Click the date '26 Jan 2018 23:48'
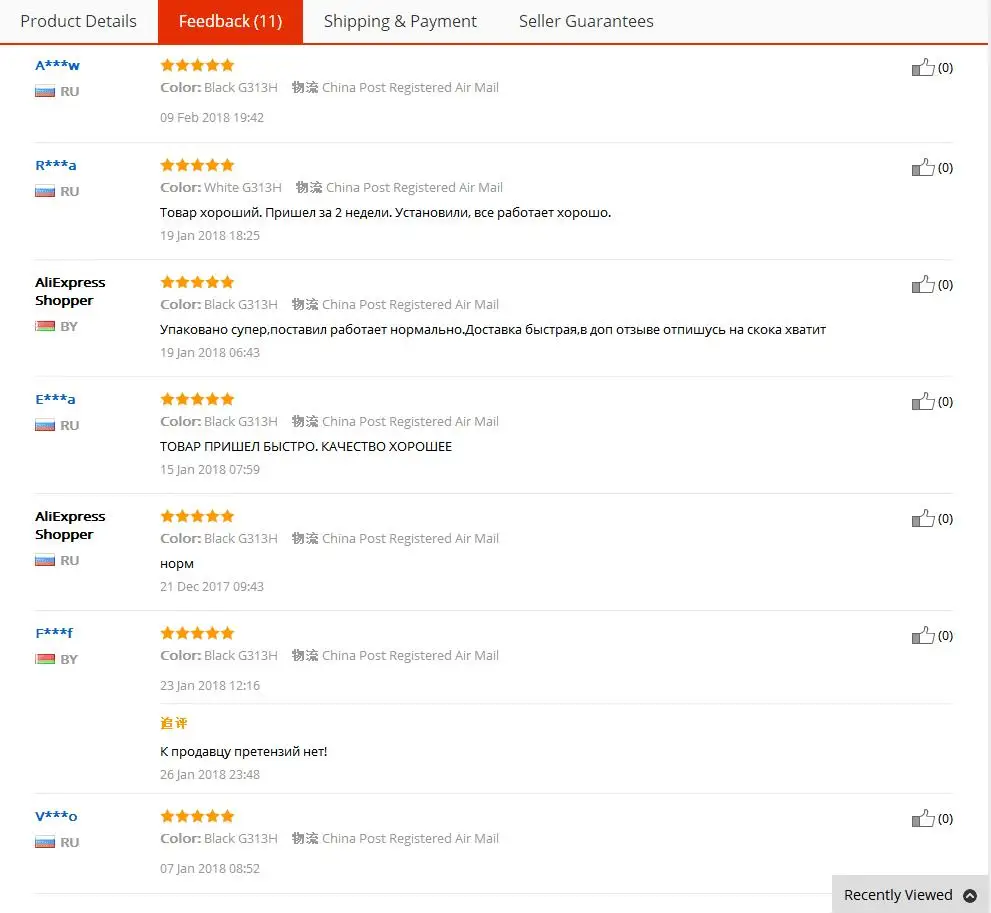This screenshot has height=913, width=991. 210,775
